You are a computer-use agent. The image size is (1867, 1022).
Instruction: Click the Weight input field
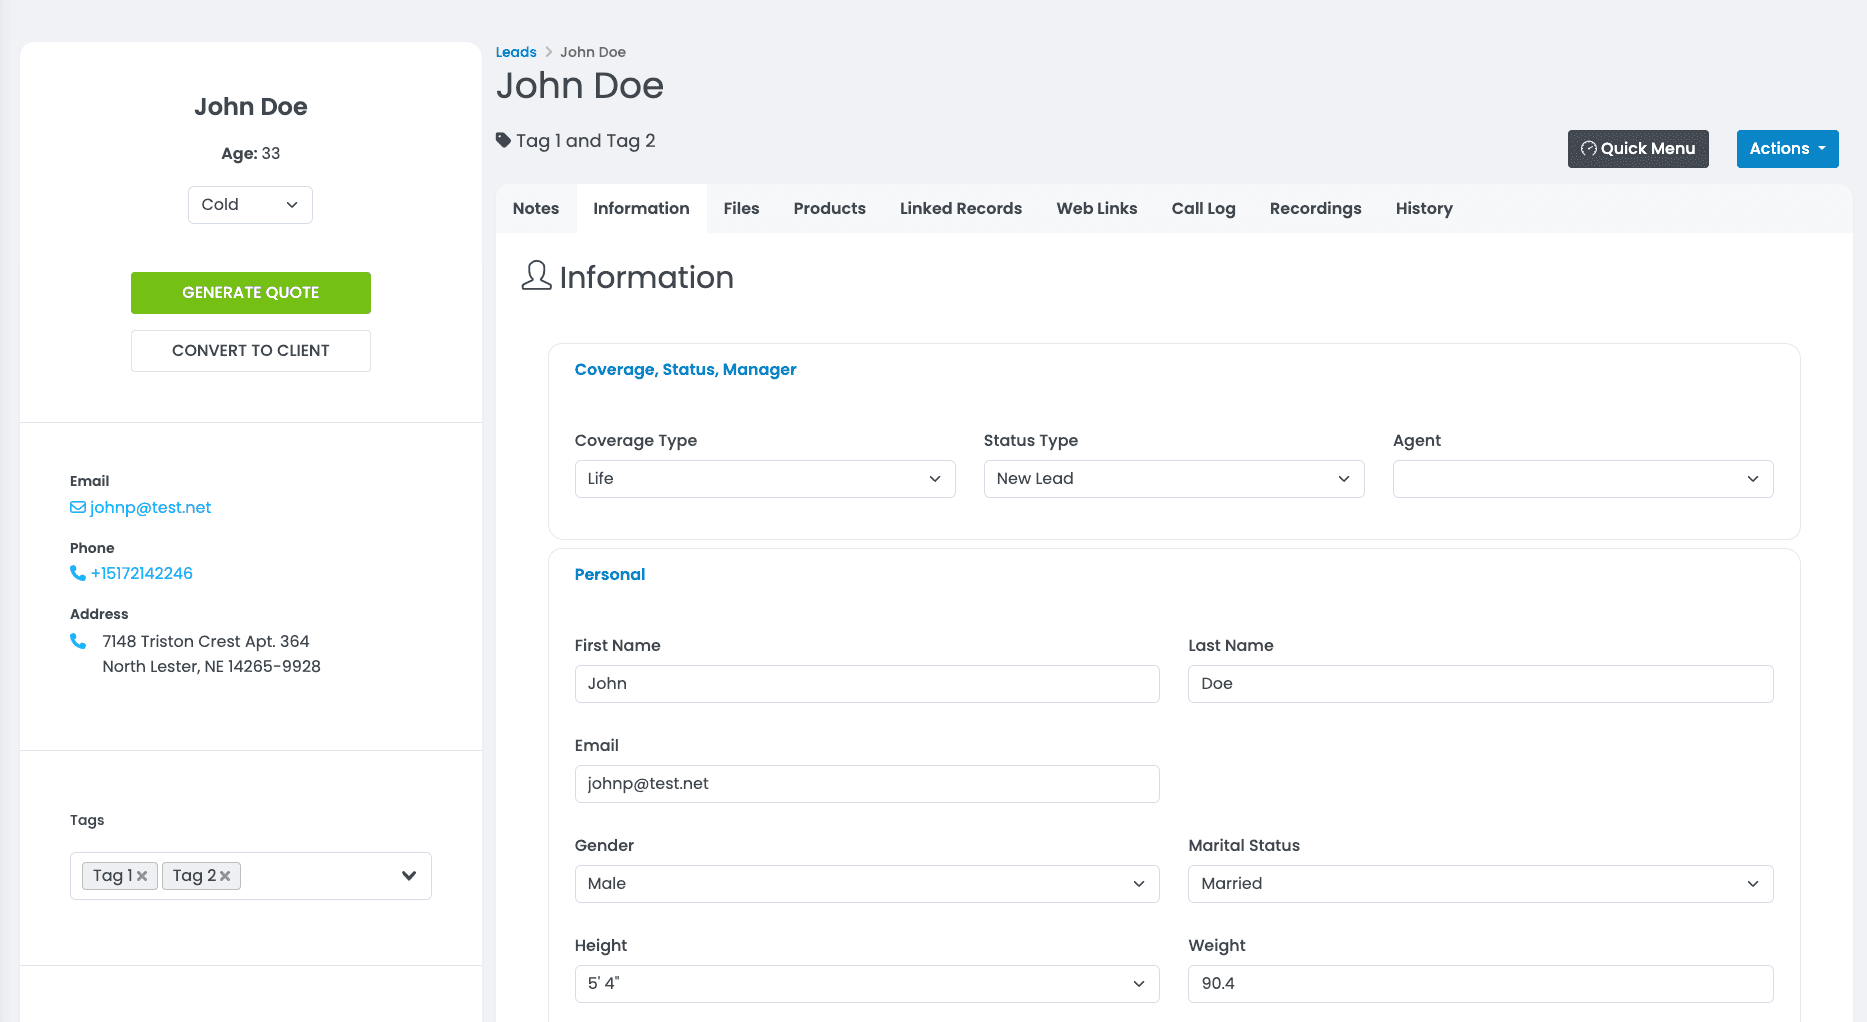1481,984
